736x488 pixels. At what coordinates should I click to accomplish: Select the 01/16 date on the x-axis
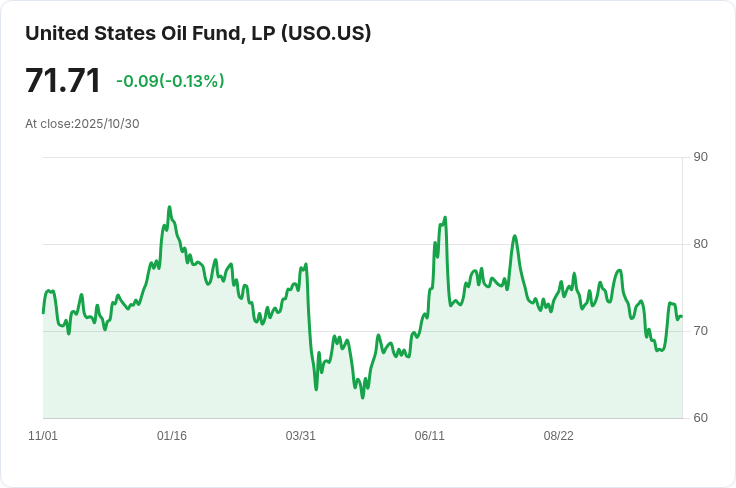click(x=172, y=436)
